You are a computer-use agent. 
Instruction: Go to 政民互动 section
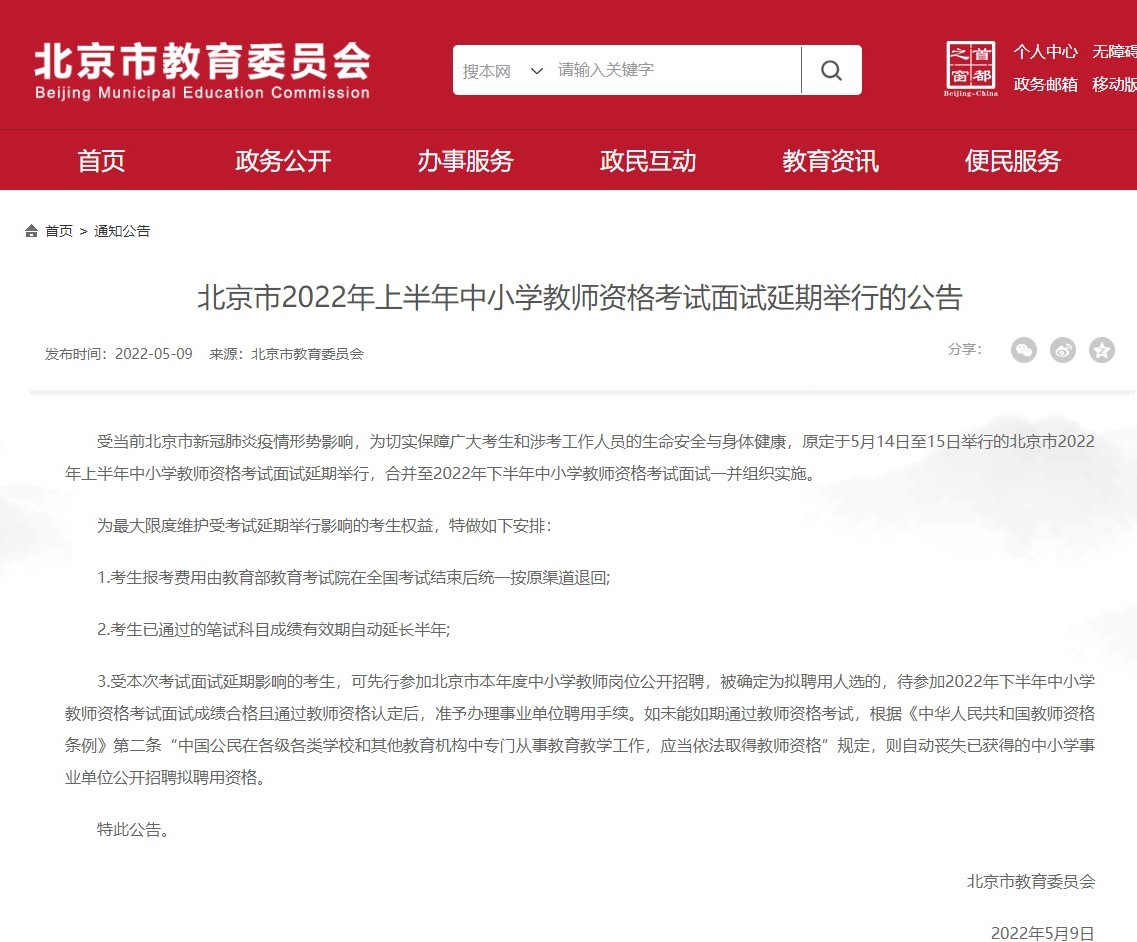click(x=647, y=161)
